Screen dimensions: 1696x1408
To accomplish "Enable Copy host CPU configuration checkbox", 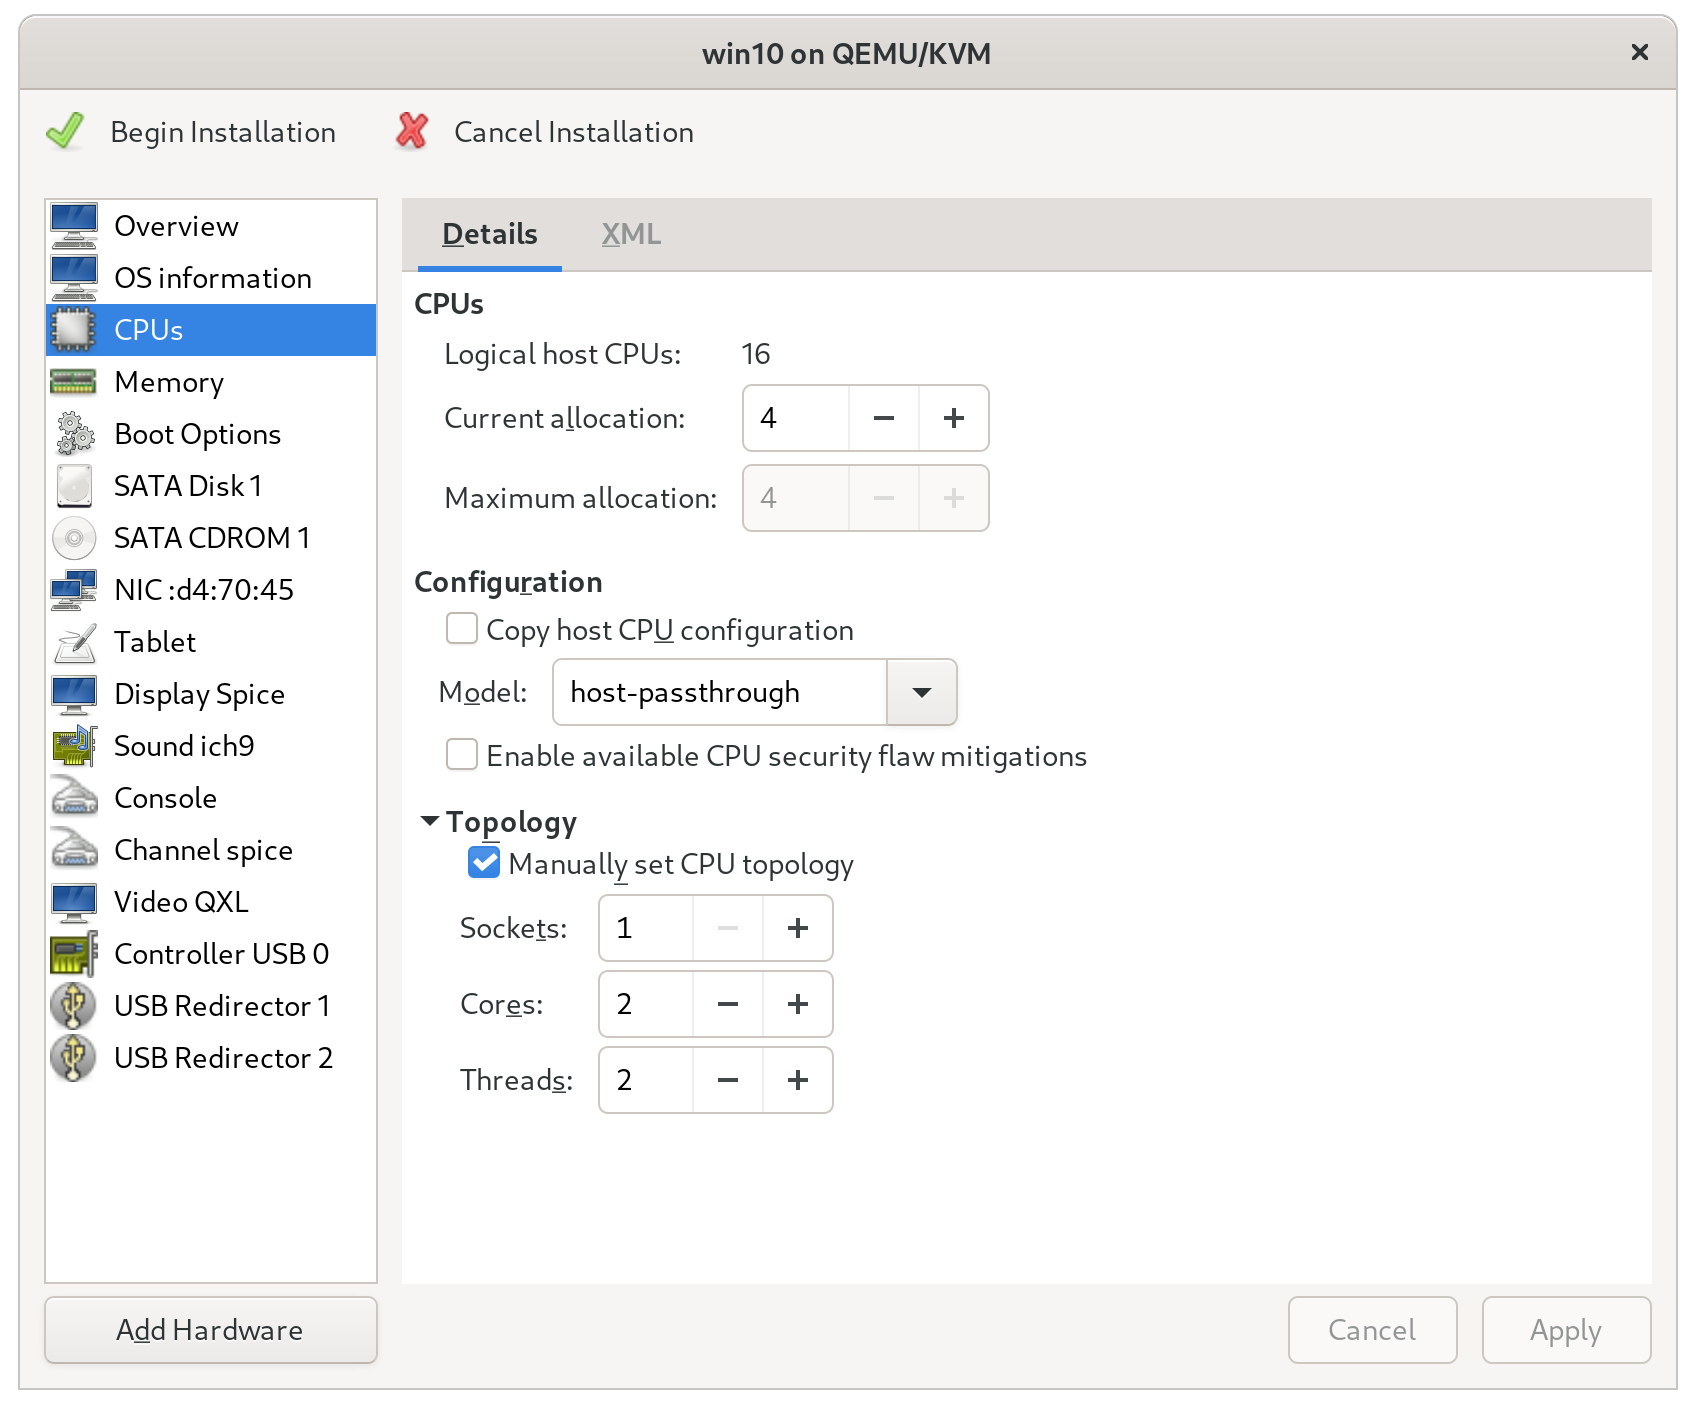I will [x=461, y=630].
